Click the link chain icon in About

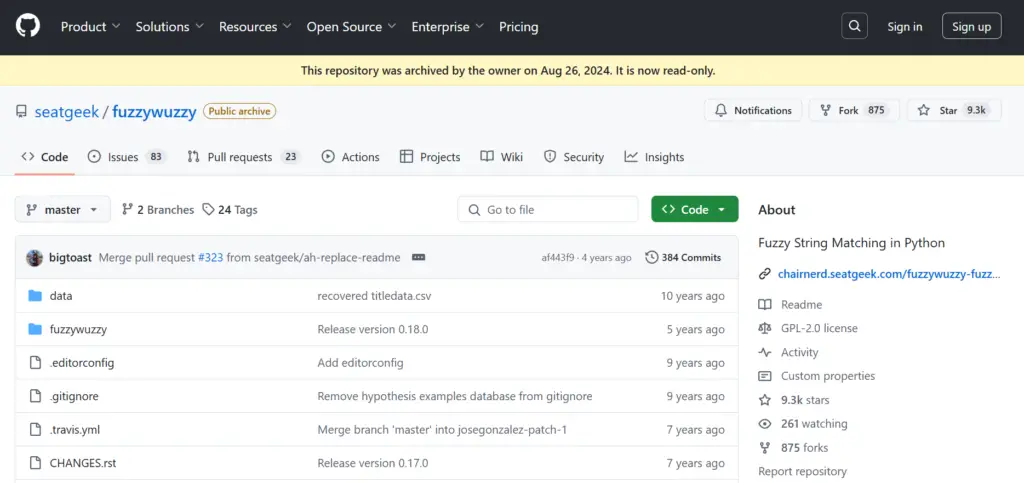coord(765,274)
